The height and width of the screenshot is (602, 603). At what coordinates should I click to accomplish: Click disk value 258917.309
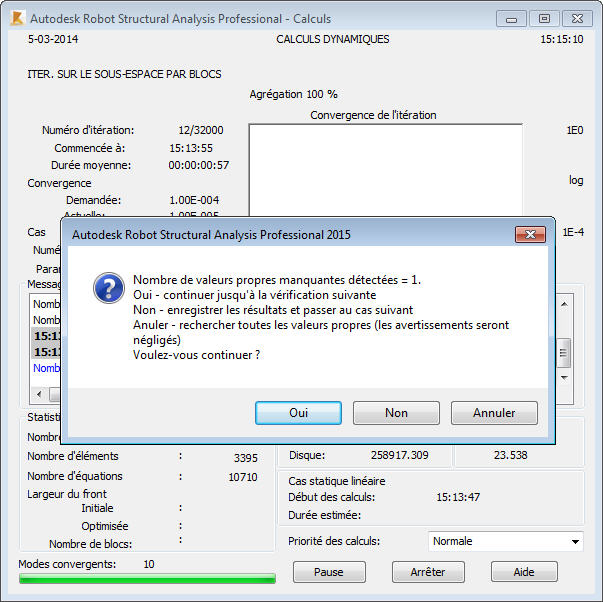click(400, 455)
